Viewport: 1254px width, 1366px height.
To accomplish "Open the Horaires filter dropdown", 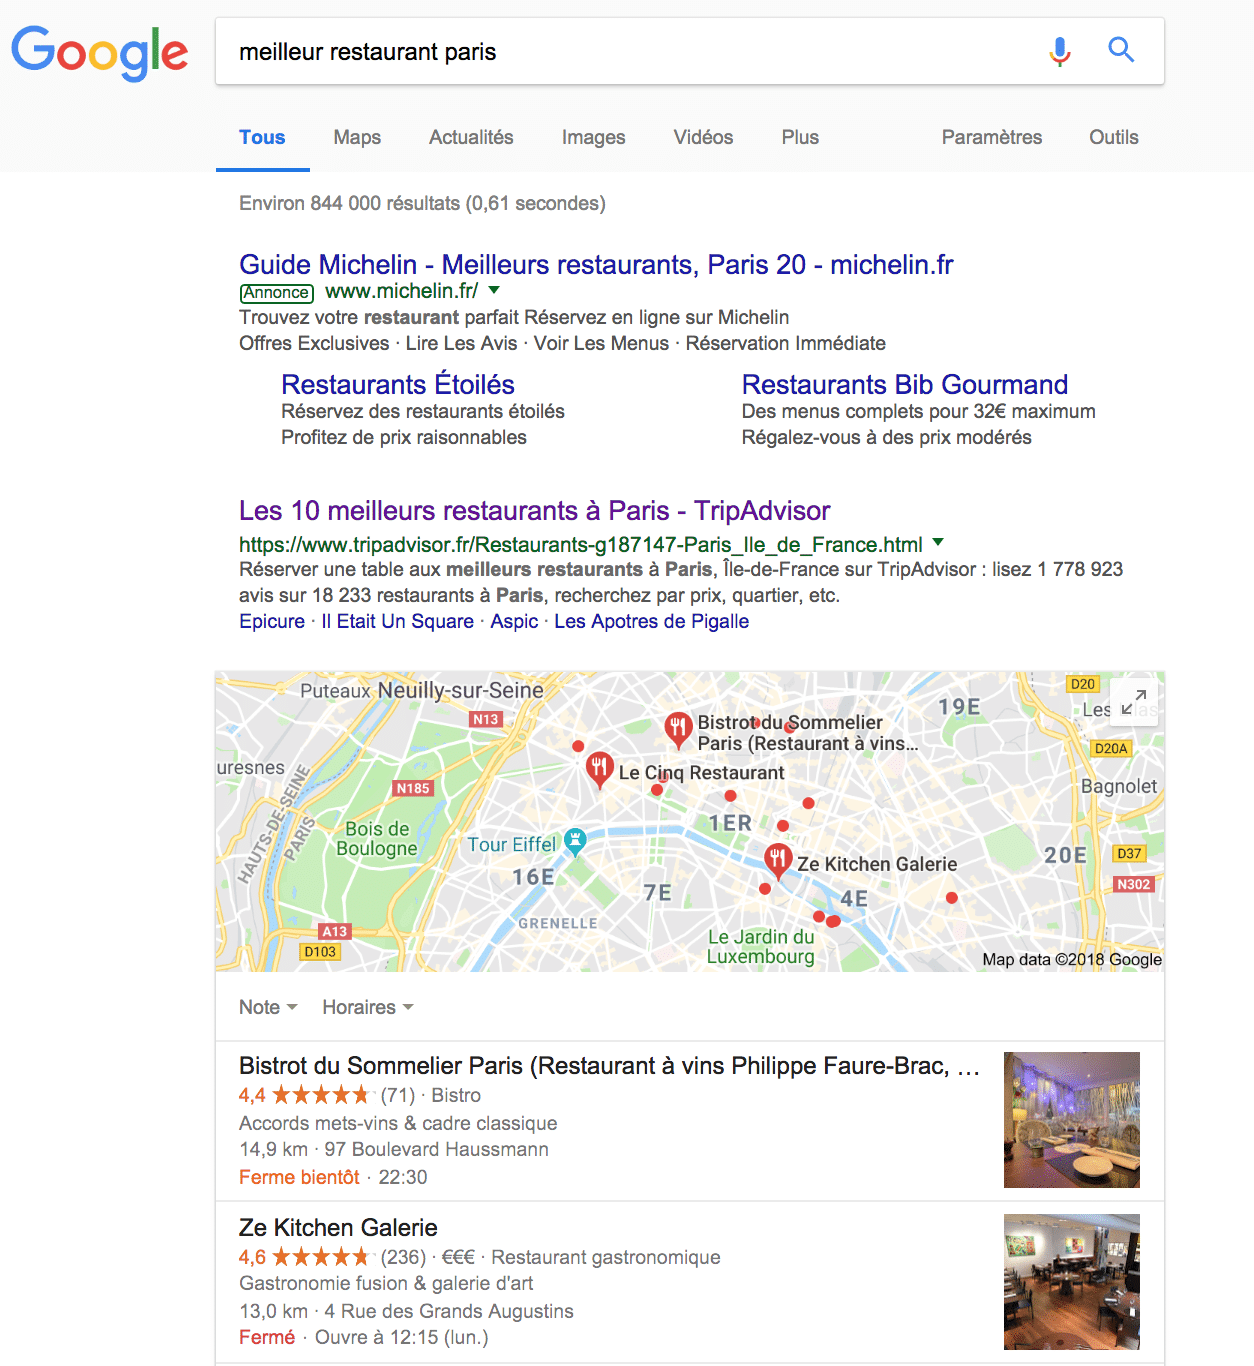I will pyautogui.click(x=367, y=1007).
